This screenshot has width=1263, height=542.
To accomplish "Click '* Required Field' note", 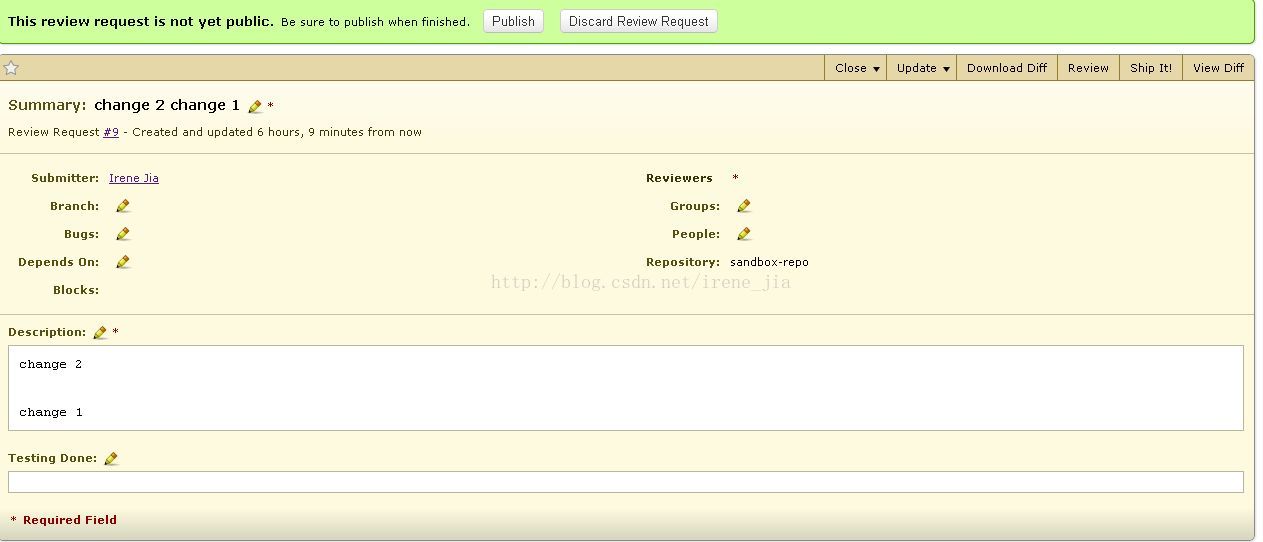I will (x=63, y=520).
